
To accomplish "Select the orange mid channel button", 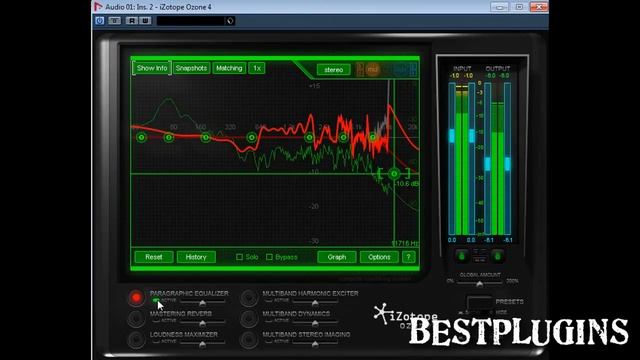I will 372,70.
